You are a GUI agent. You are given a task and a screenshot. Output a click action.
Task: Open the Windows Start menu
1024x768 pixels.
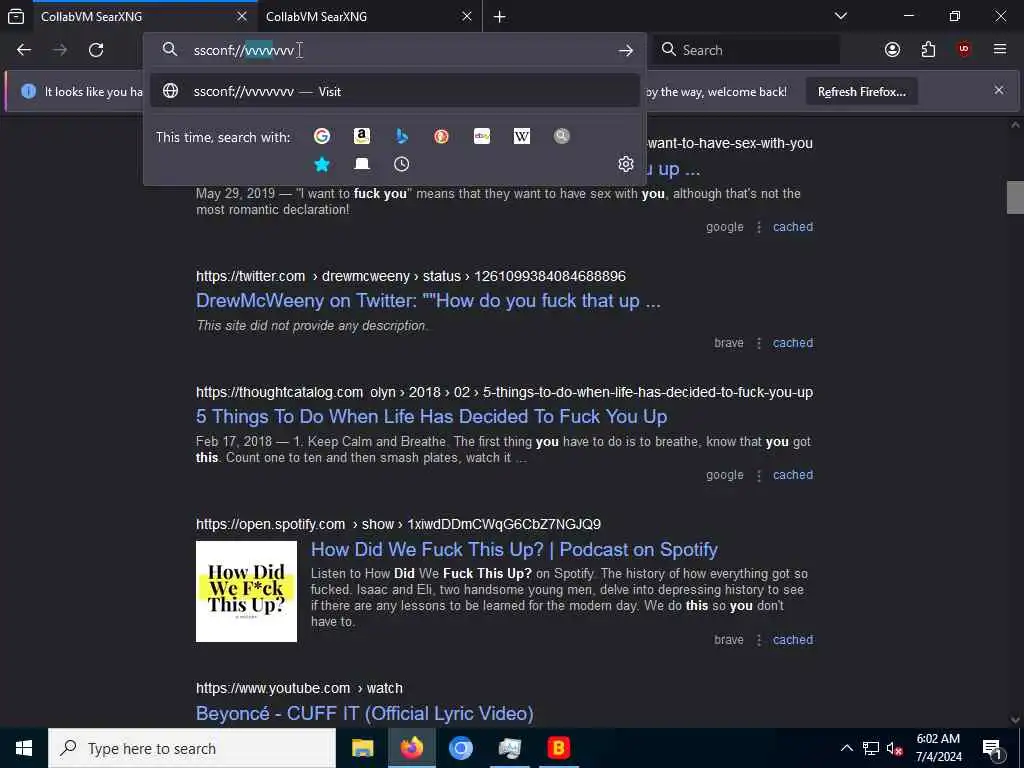coord(24,748)
